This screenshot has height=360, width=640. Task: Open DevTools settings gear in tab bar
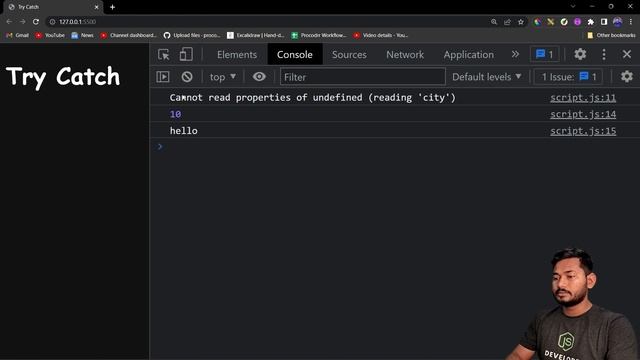[x=580, y=54]
